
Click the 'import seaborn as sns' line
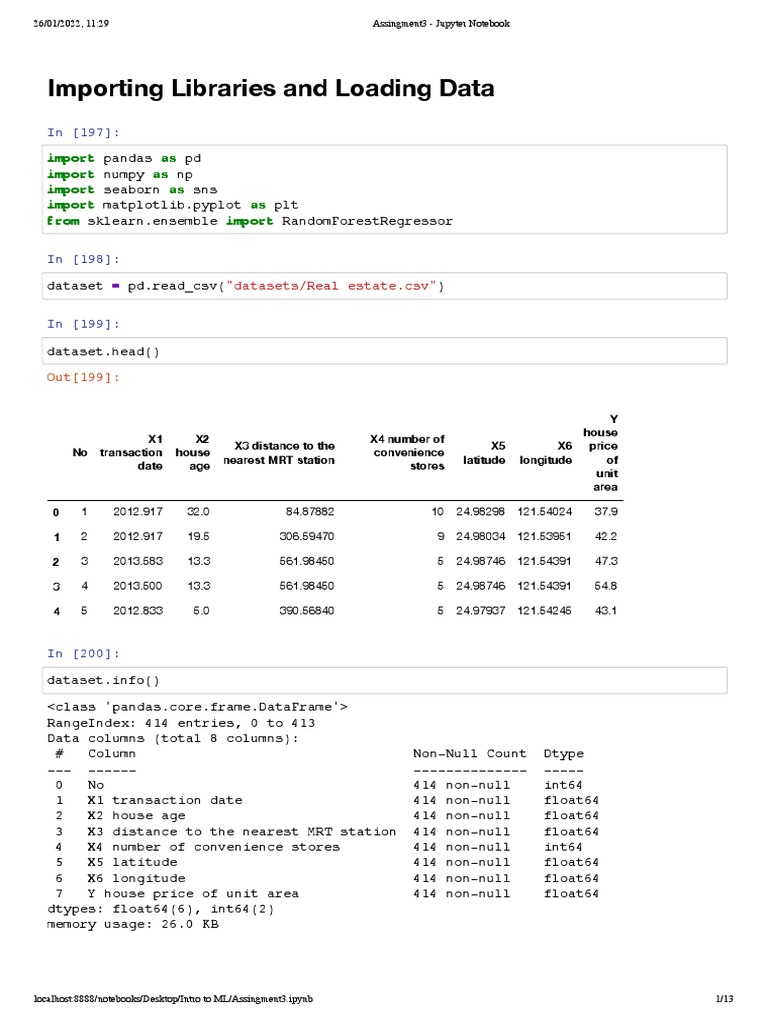pyautogui.click(x=132, y=189)
